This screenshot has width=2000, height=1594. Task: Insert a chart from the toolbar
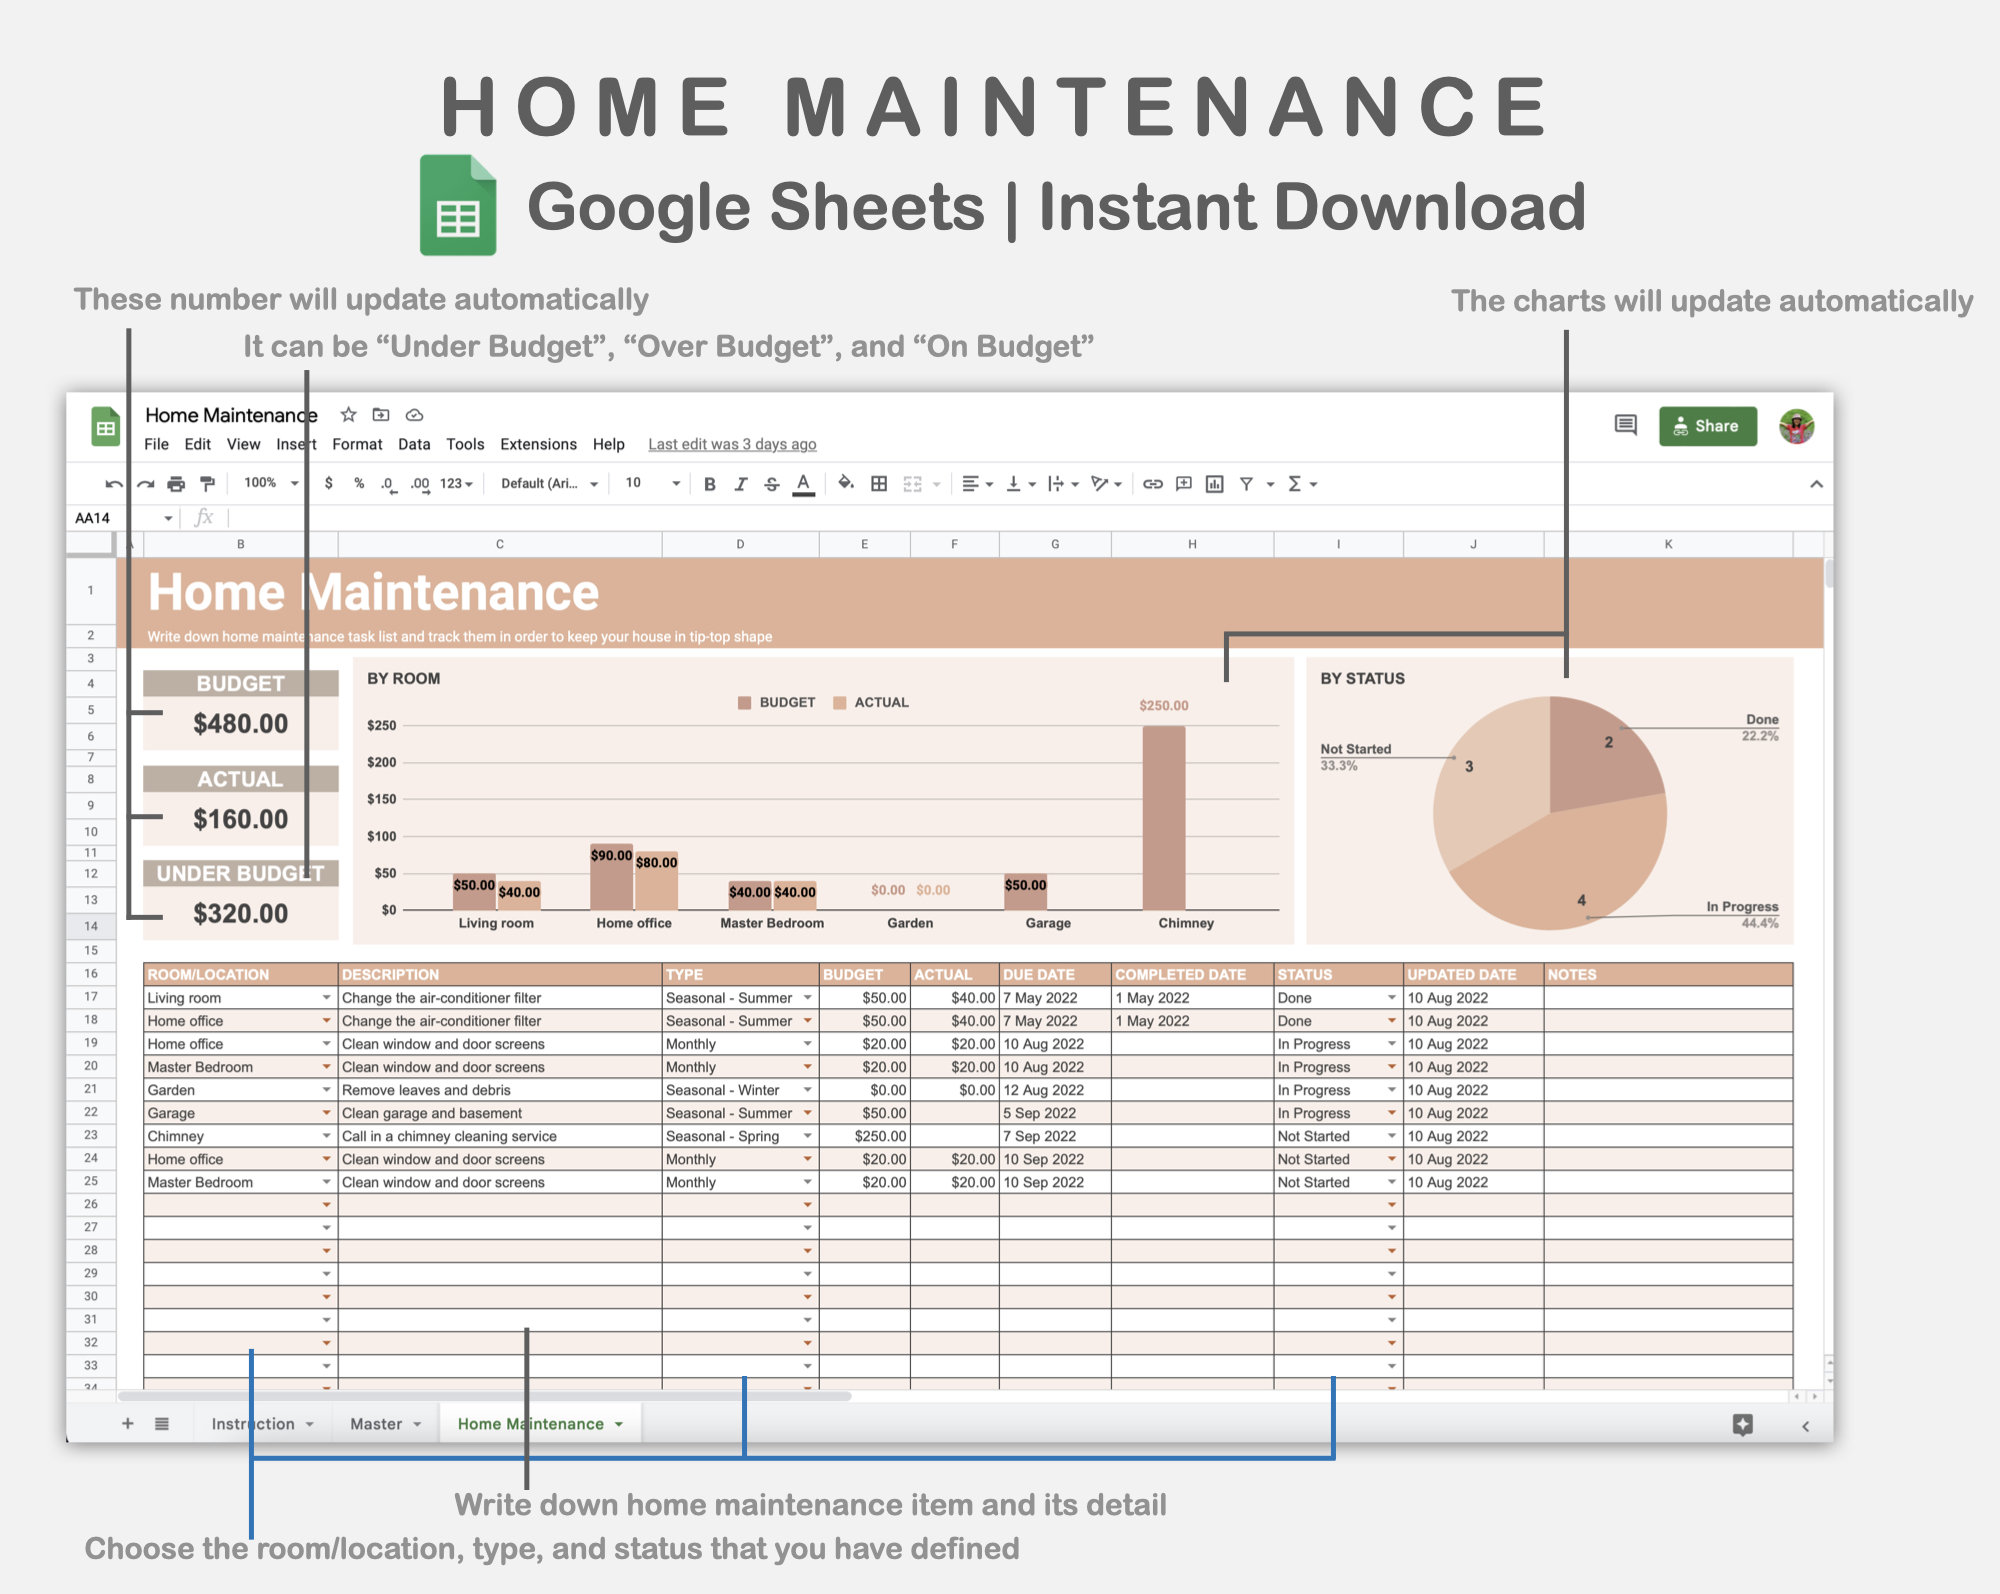point(1213,484)
